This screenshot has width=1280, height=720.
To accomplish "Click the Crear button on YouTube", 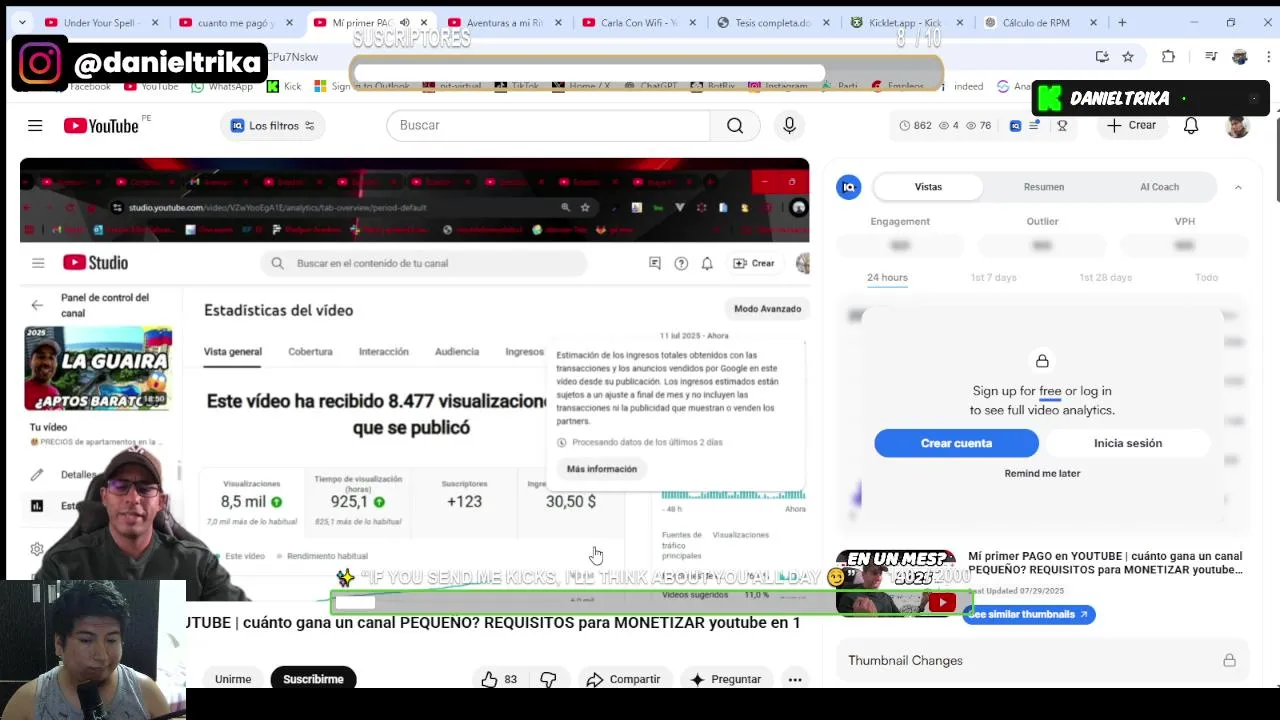I will 1131,125.
